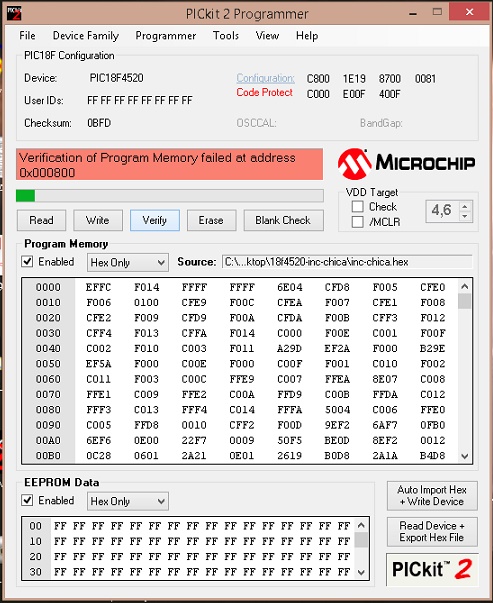Viewport: 493px width, 603px height.
Task: Maximize the PICkit 2 Programmer window
Action: coord(437,12)
